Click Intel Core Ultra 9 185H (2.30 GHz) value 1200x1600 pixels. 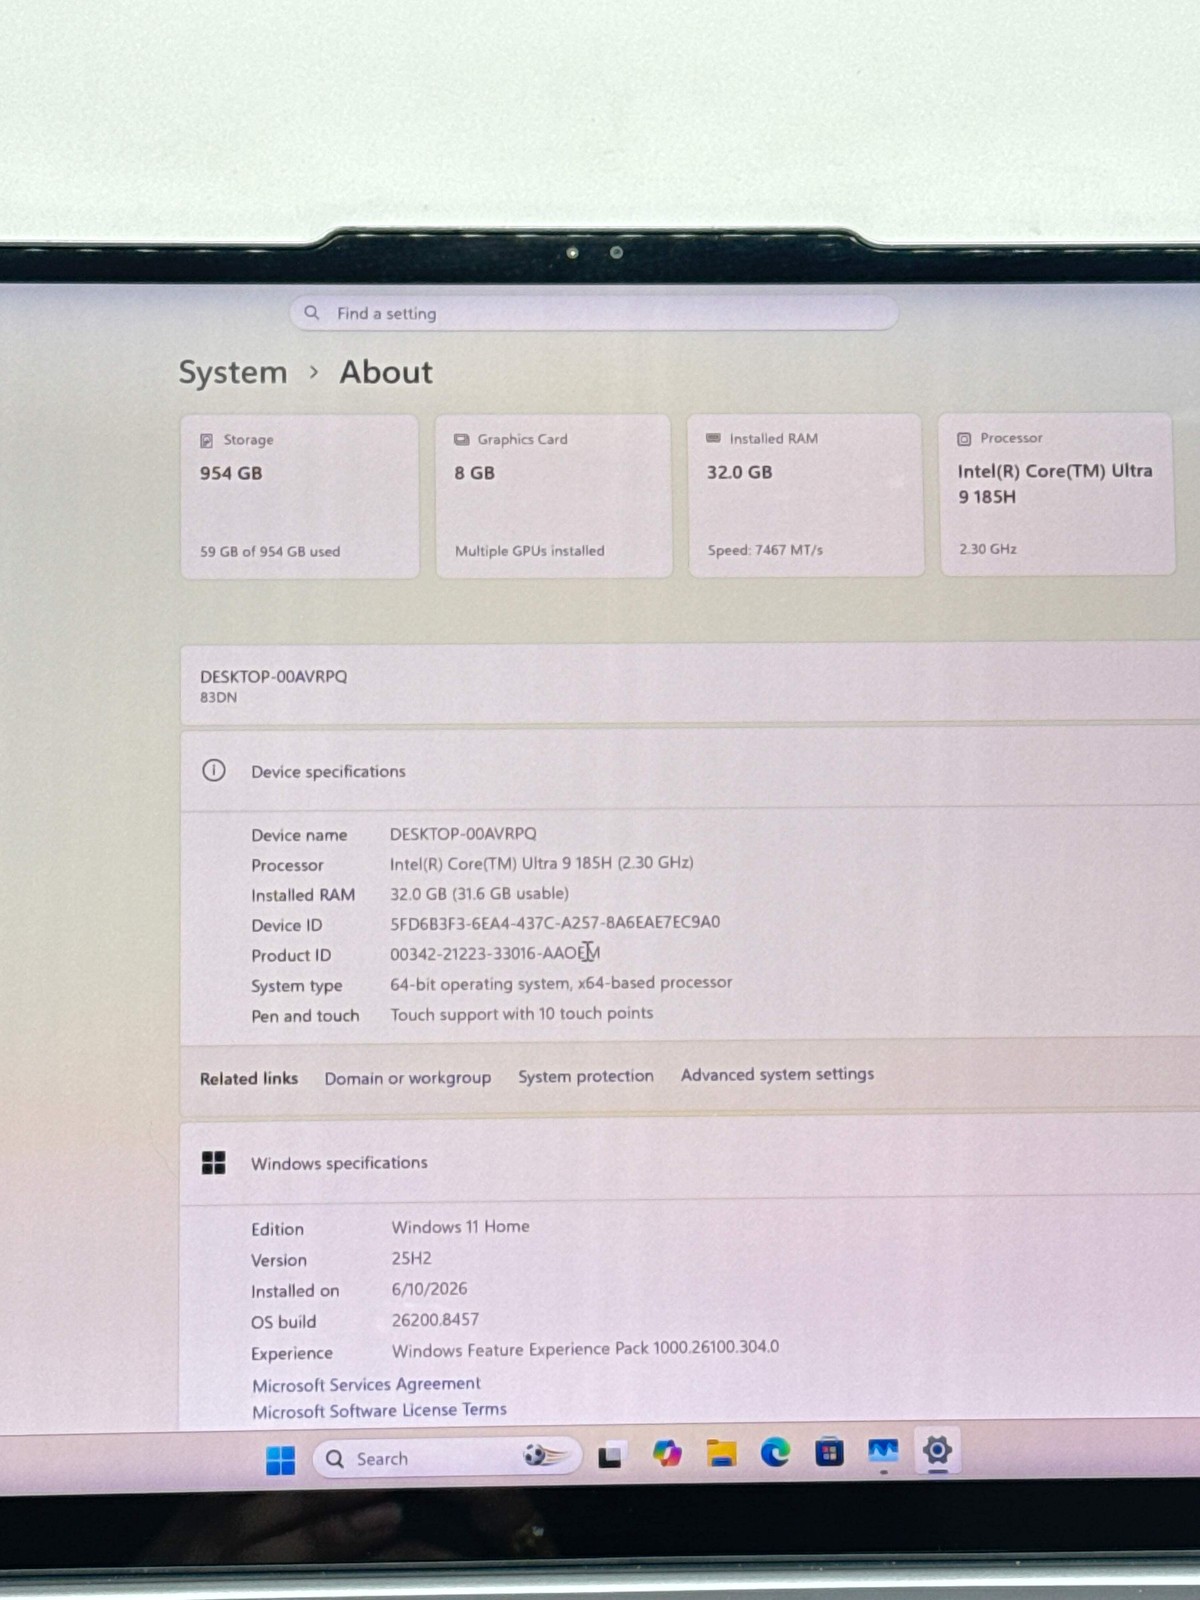(542, 862)
